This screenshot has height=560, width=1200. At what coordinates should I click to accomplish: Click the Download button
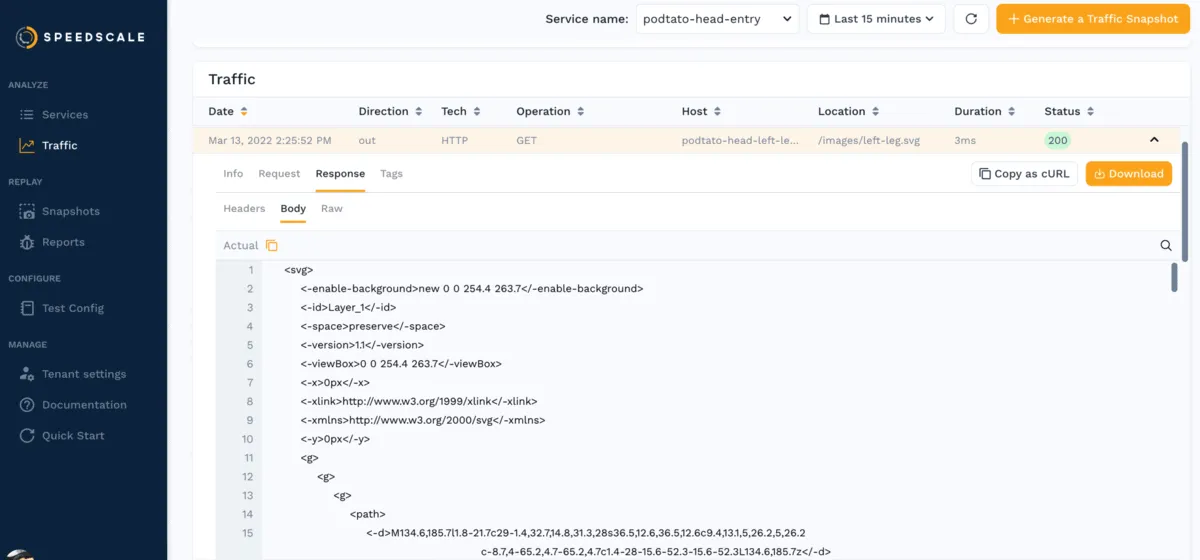tap(1129, 174)
